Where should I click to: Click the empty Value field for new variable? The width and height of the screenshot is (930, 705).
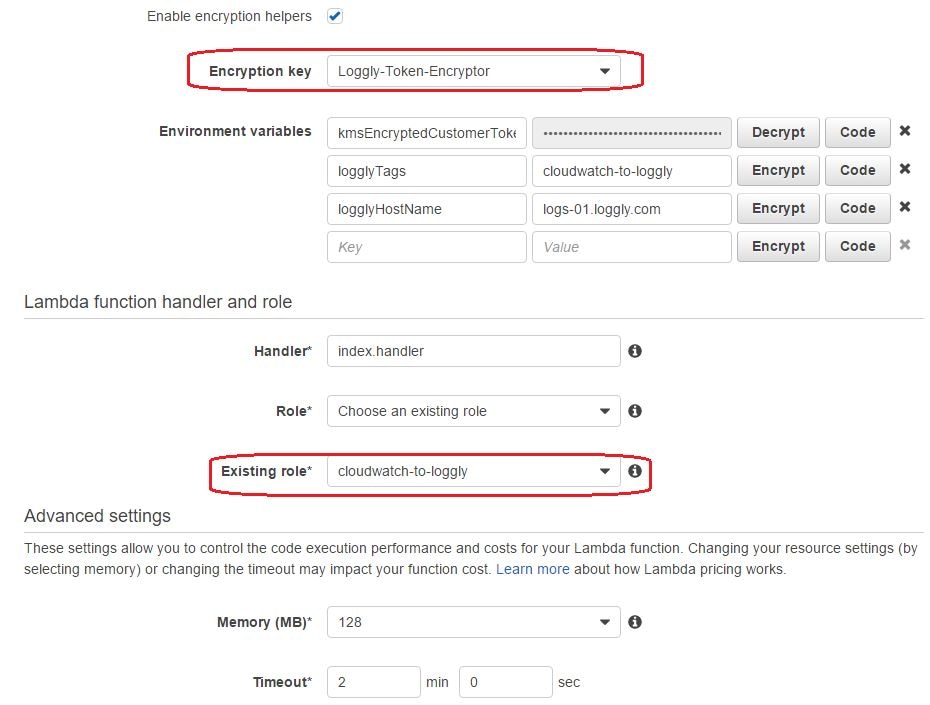tap(631, 246)
